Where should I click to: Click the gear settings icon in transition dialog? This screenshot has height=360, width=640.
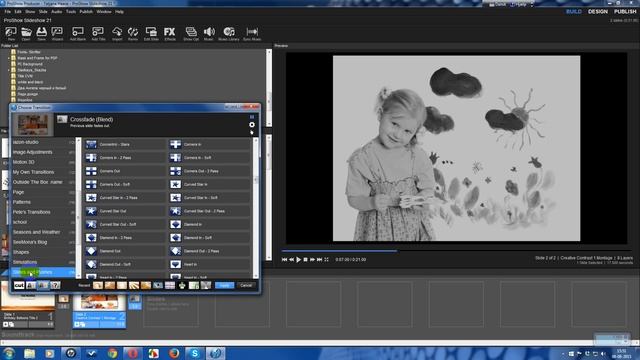point(252,125)
